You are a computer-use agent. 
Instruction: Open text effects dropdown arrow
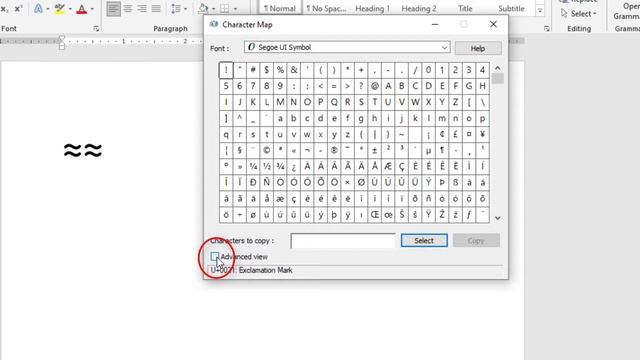[x=48, y=9]
